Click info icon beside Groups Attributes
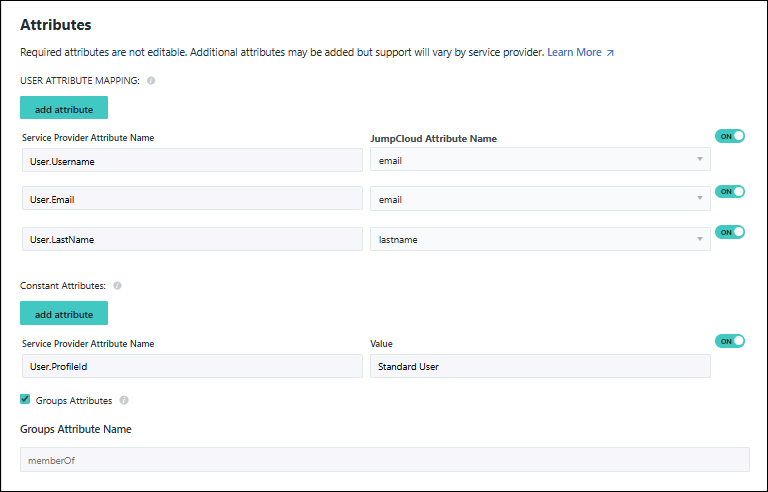This screenshot has height=492, width=768. 124,400
